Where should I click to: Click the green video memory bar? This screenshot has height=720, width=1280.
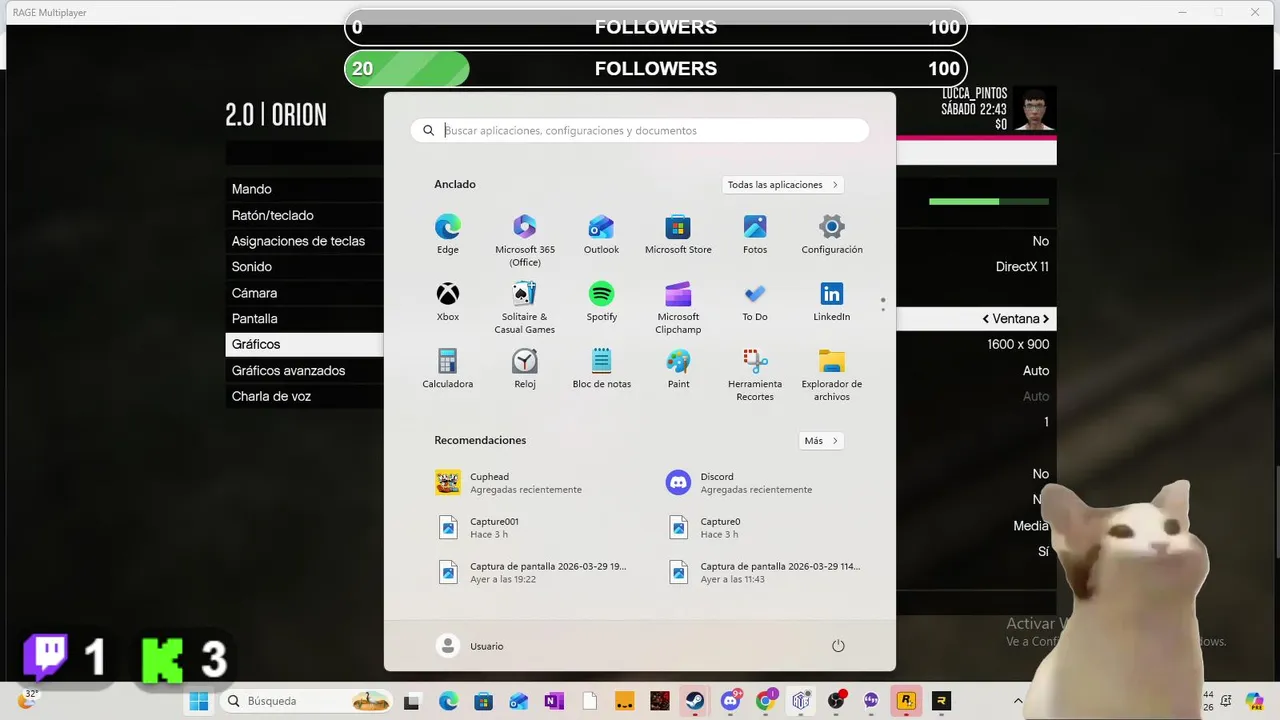click(x=988, y=202)
